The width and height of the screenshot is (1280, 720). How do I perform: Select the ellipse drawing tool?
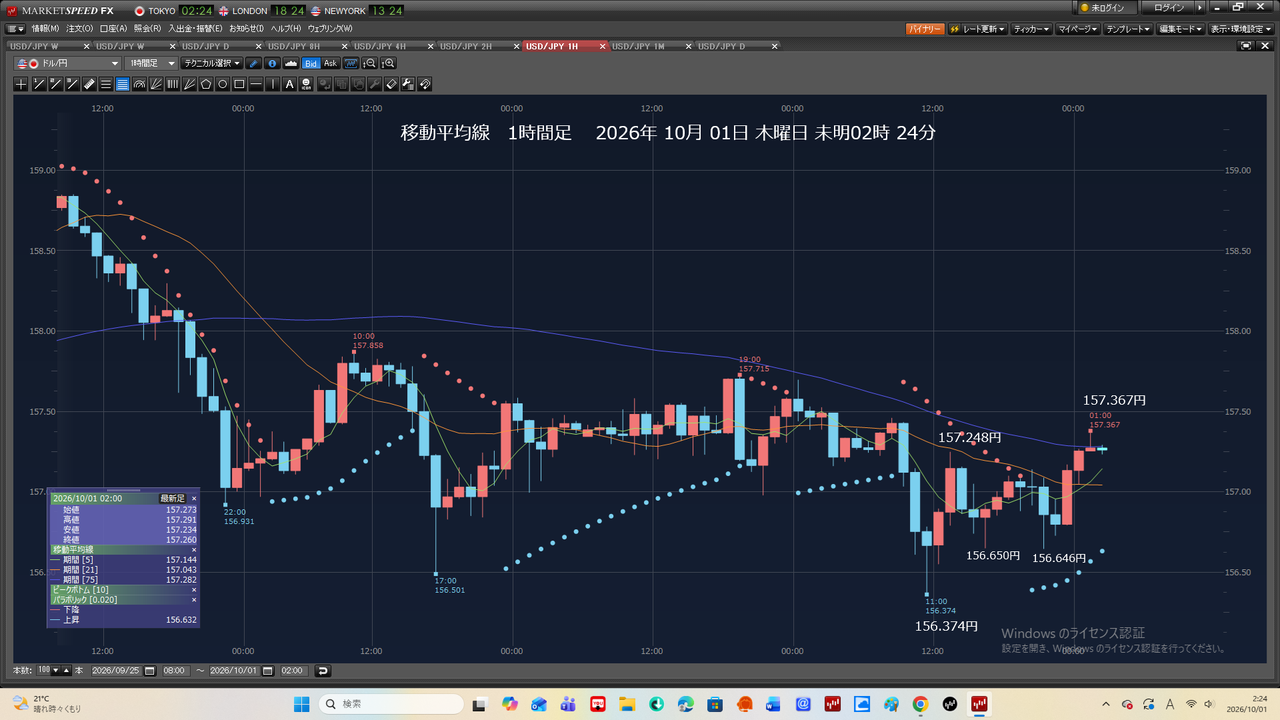coord(223,85)
